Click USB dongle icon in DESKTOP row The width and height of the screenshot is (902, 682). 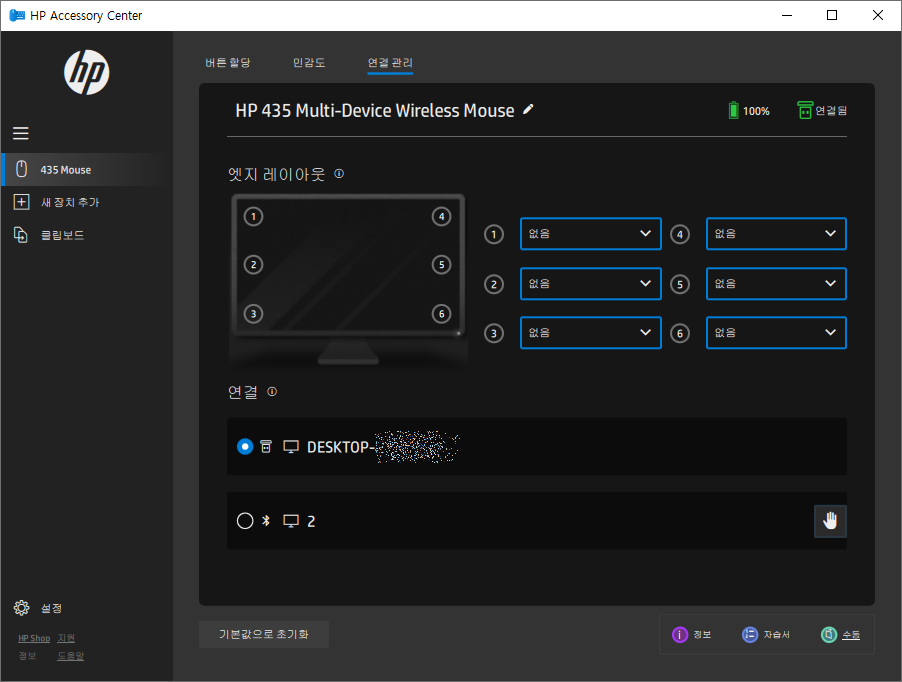tap(266, 446)
